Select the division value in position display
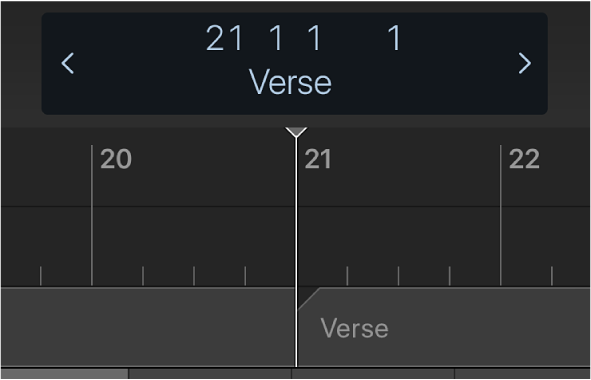 click(315, 38)
